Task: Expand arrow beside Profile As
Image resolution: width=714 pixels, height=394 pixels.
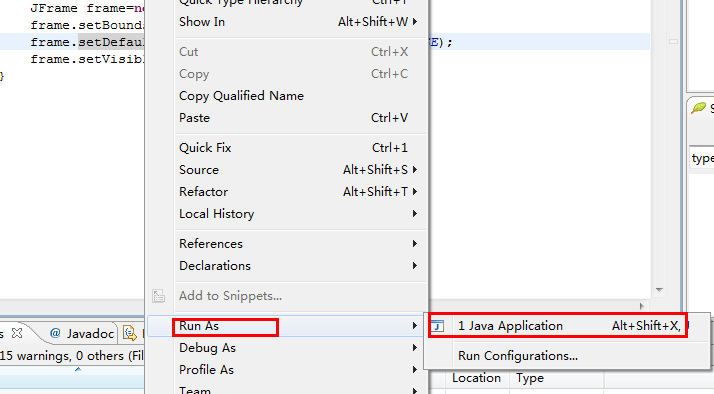Action: tap(415, 369)
